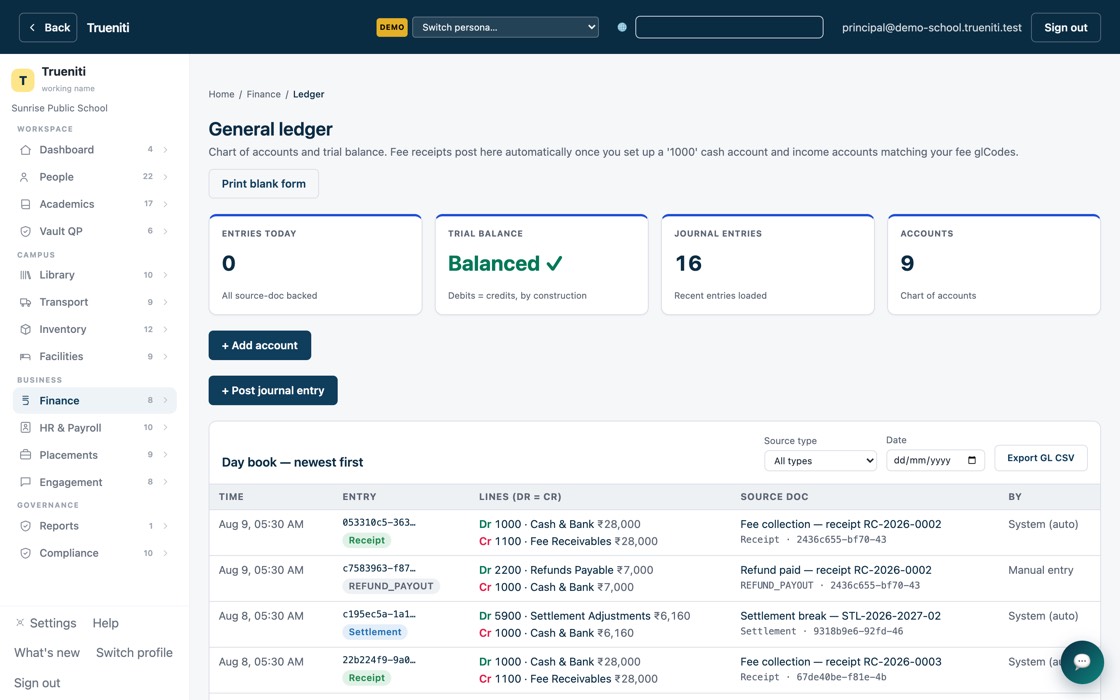This screenshot has height=700, width=1120.
Task: Click the Add account button
Action: (x=260, y=345)
